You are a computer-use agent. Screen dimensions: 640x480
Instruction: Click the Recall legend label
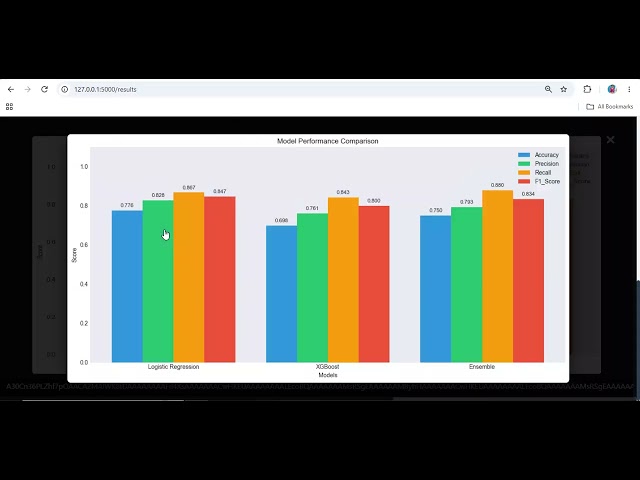tap(543, 173)
